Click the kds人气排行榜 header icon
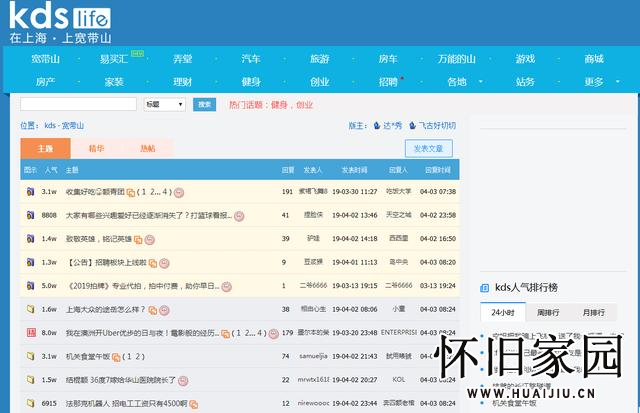 487,287
